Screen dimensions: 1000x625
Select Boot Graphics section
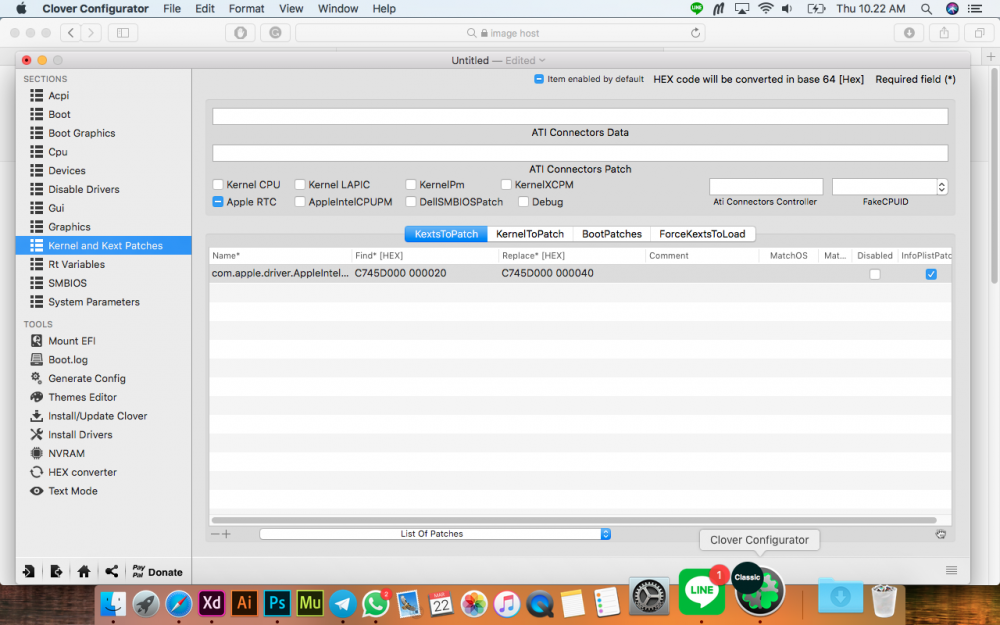click(82, 133)
